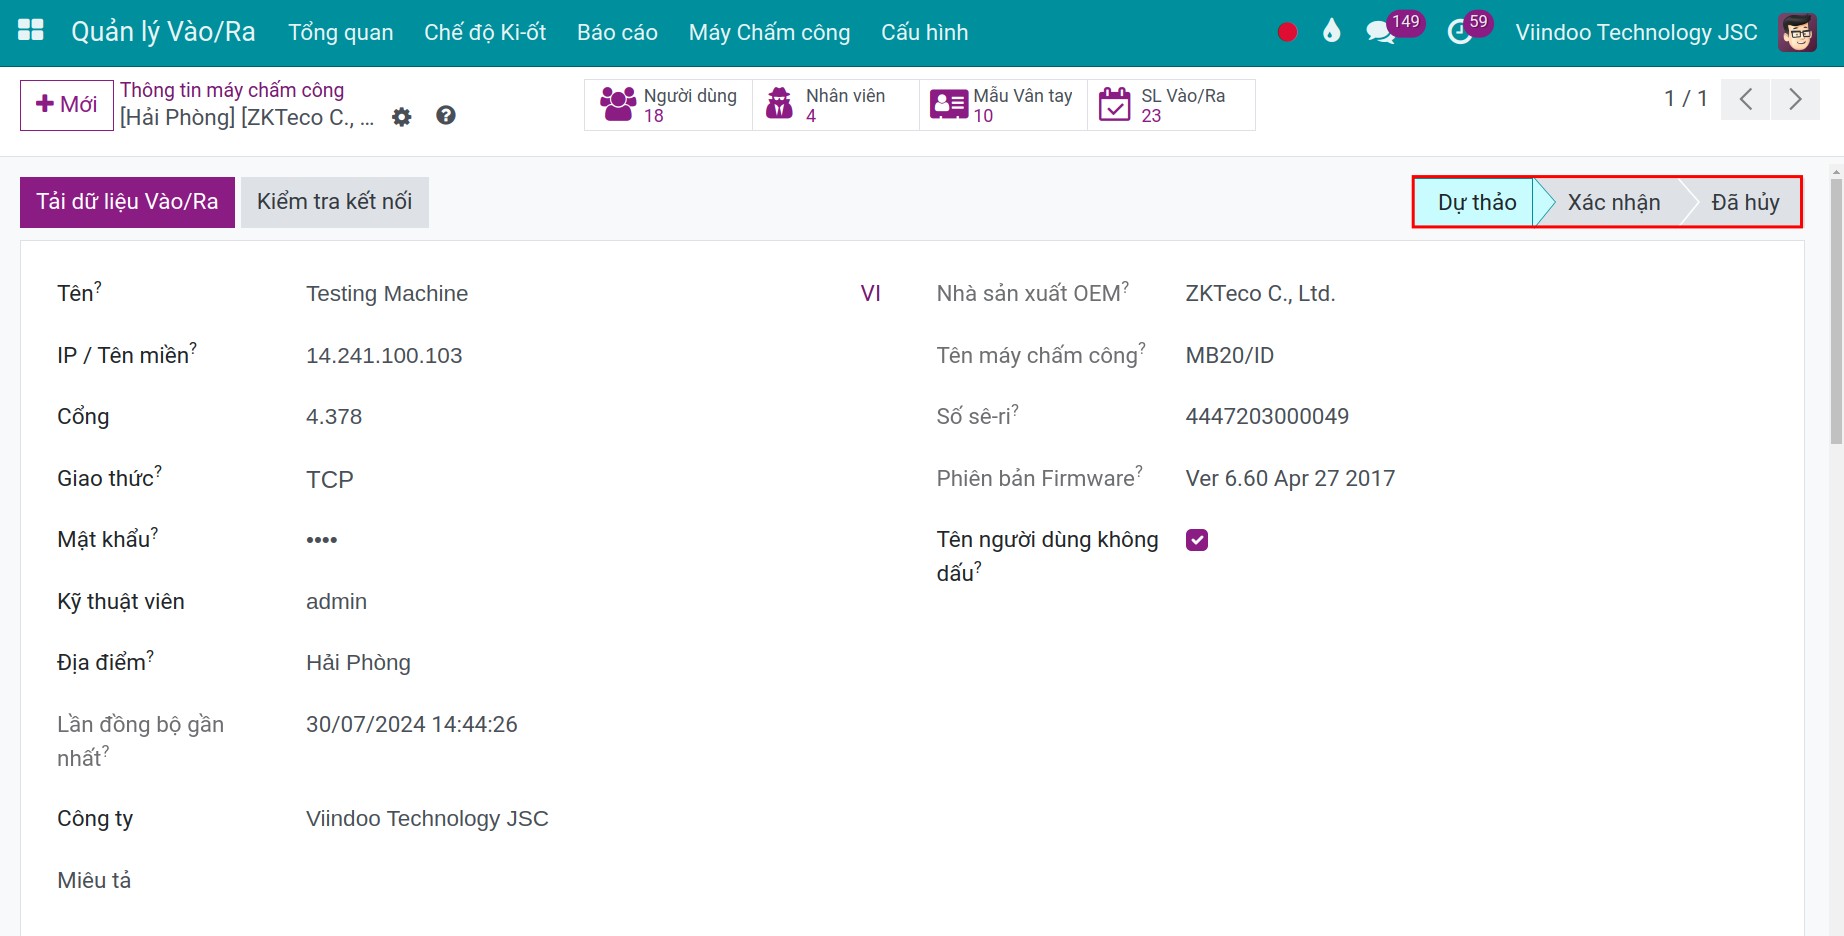This screenshot has height=936, width=1844.
Task: Click the red recording dot icon
Action: (1287, 32)
